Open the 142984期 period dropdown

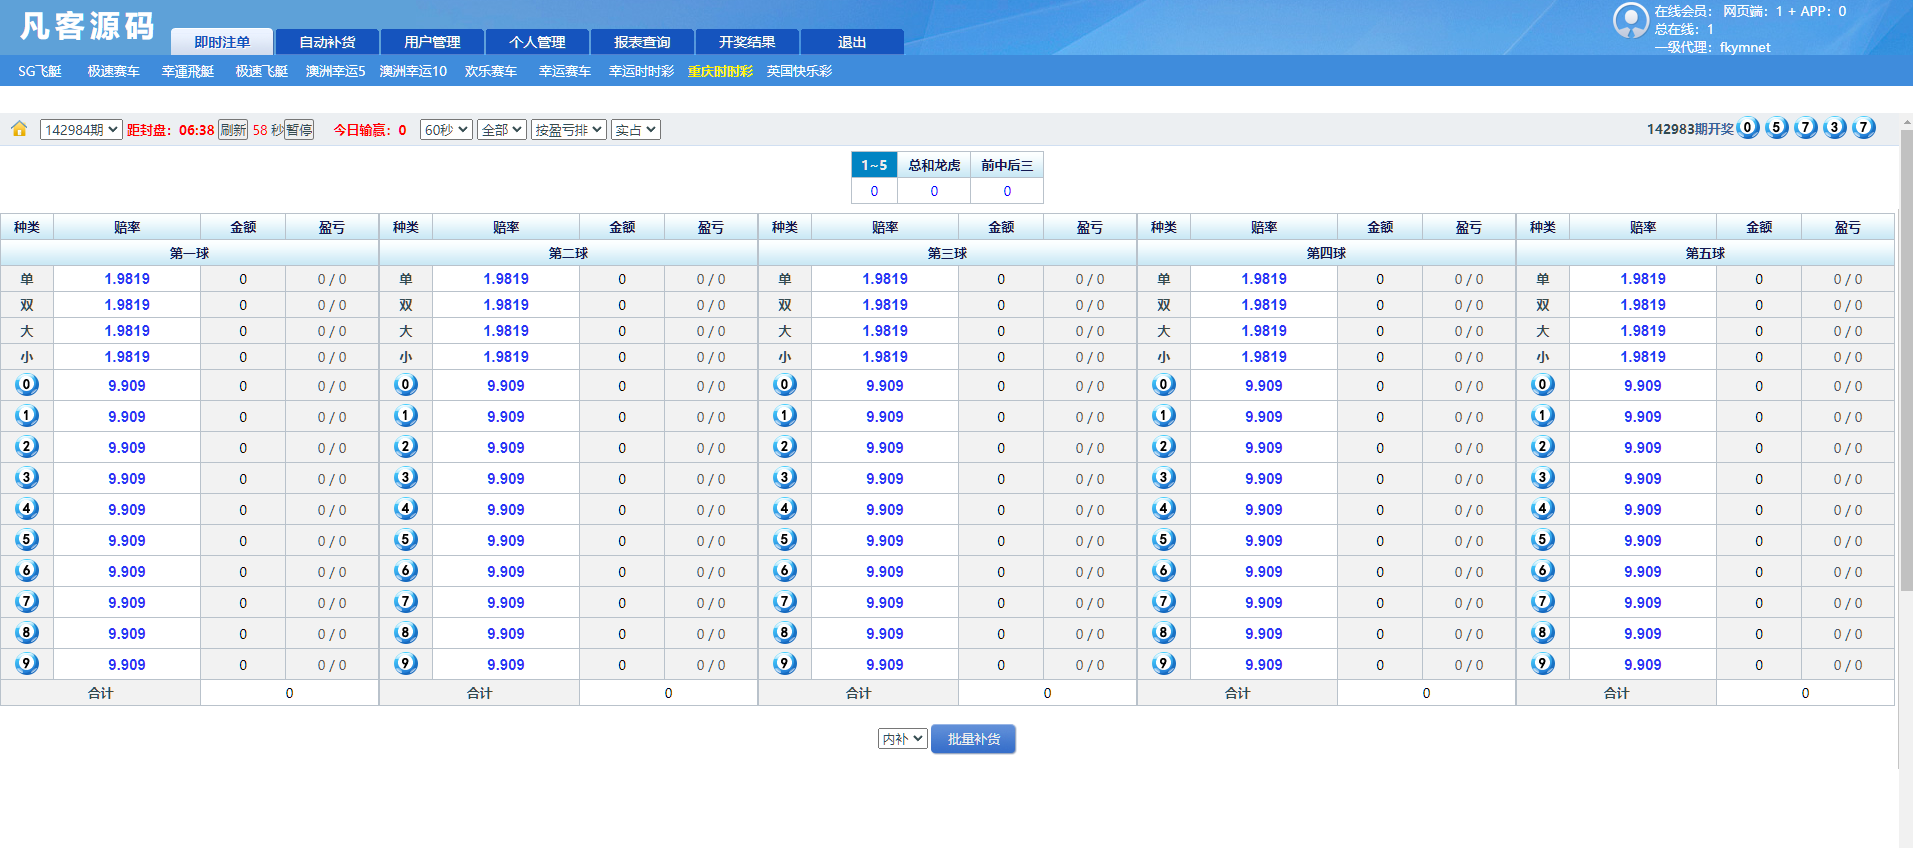(81, 130)
